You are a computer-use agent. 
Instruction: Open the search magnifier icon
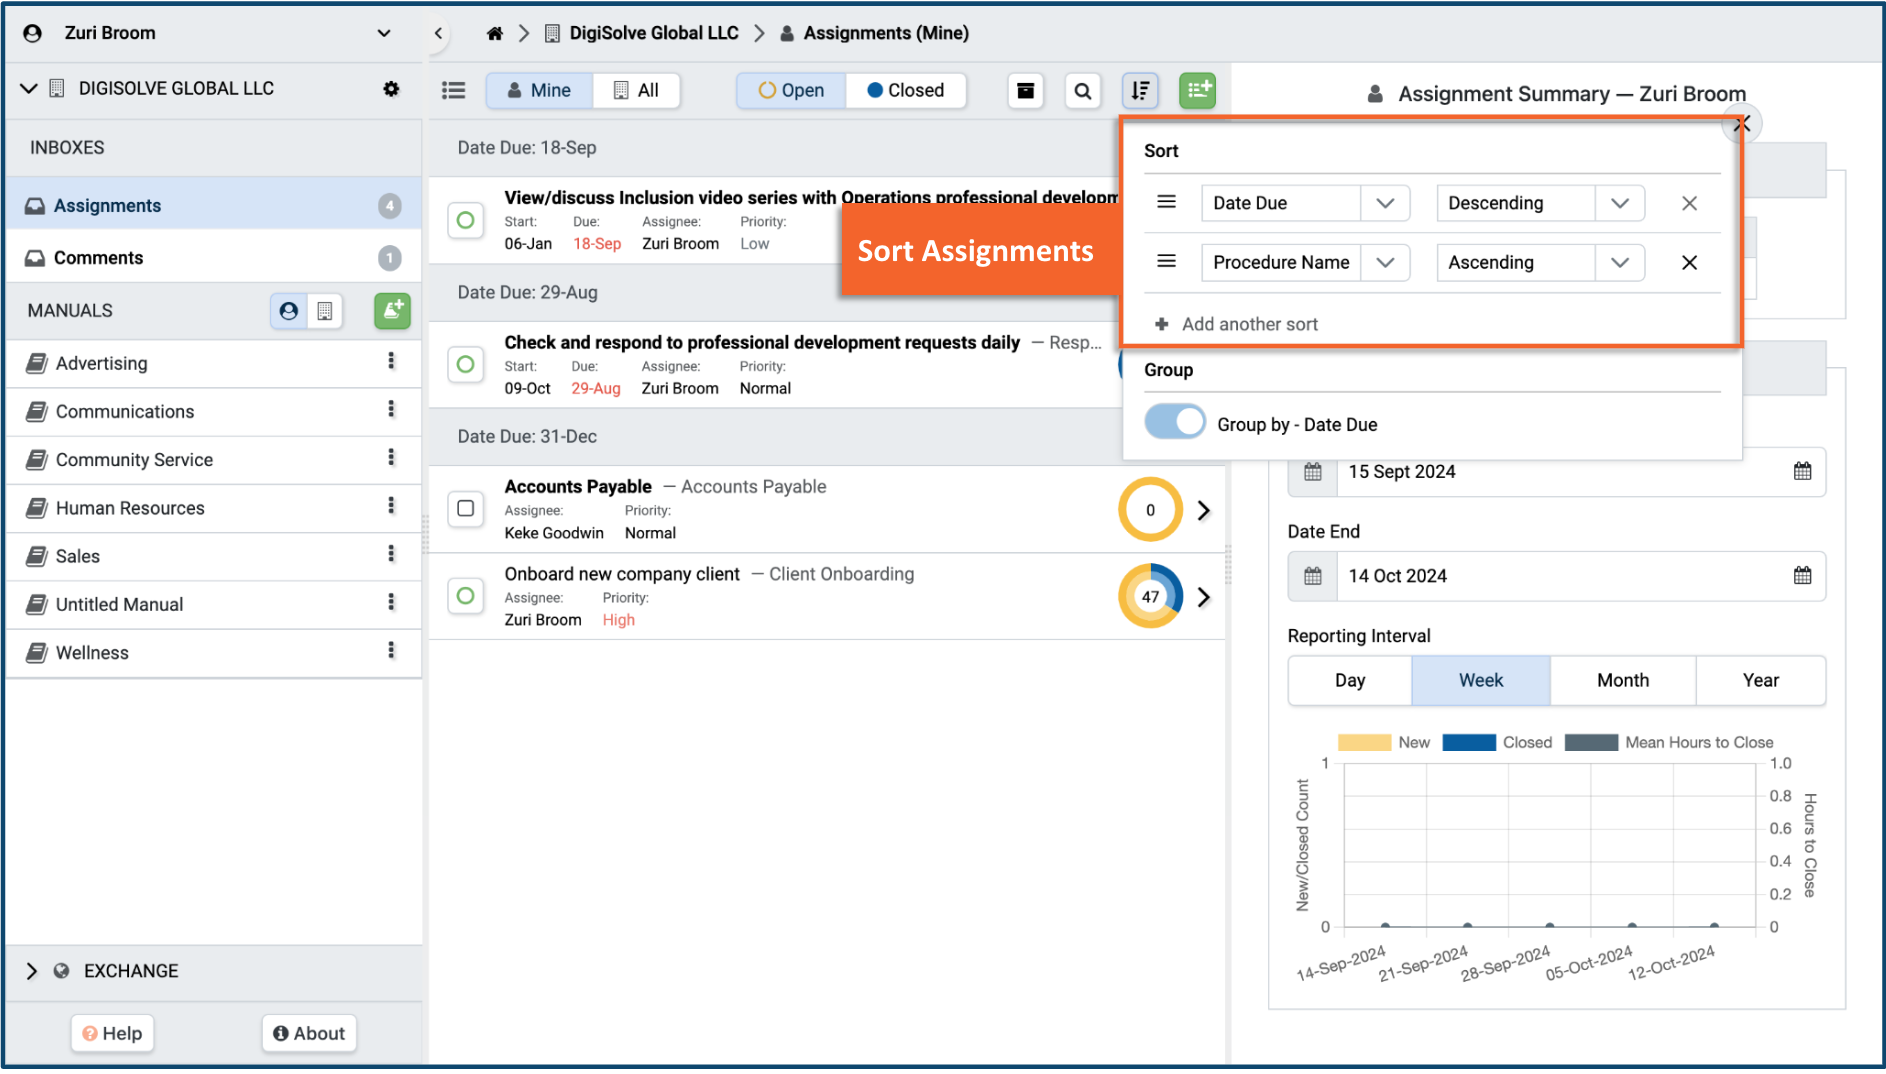[1082, 91]
